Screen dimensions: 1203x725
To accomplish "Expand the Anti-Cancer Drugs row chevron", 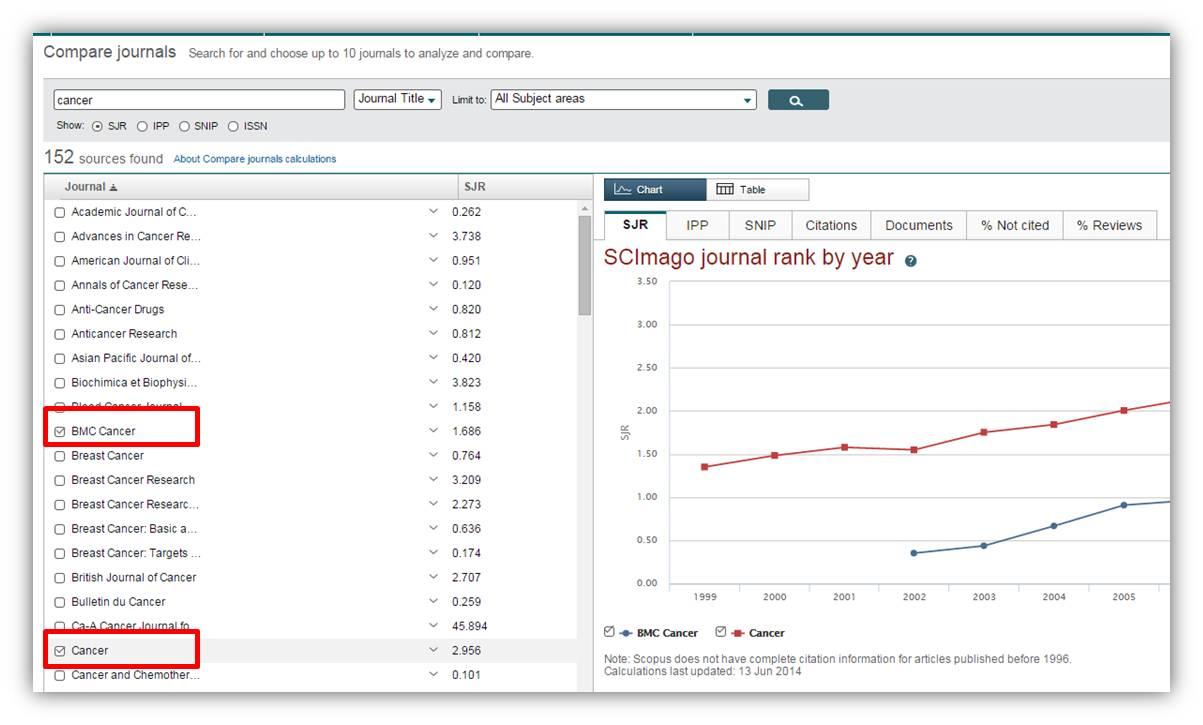I will (x=433, y=309).
